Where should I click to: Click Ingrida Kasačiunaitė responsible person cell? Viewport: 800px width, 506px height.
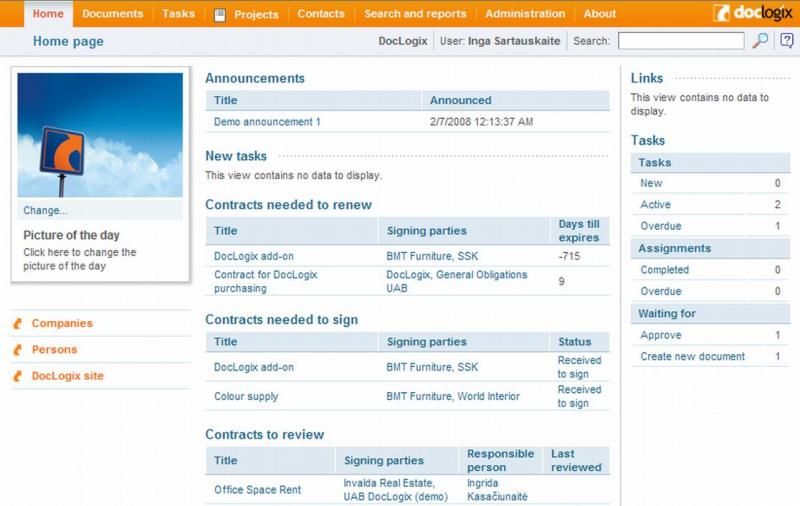[497, 490]
